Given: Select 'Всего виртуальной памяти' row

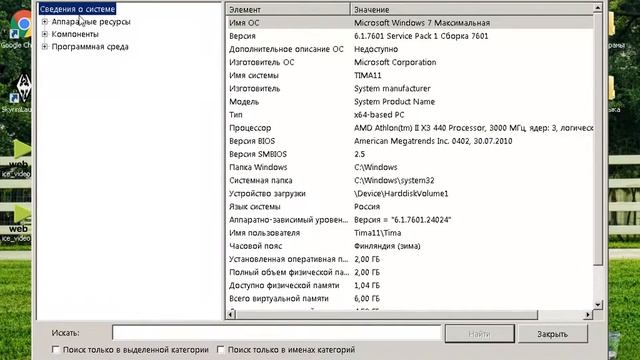Looking at the screenshot, I should tap(410, 298).
